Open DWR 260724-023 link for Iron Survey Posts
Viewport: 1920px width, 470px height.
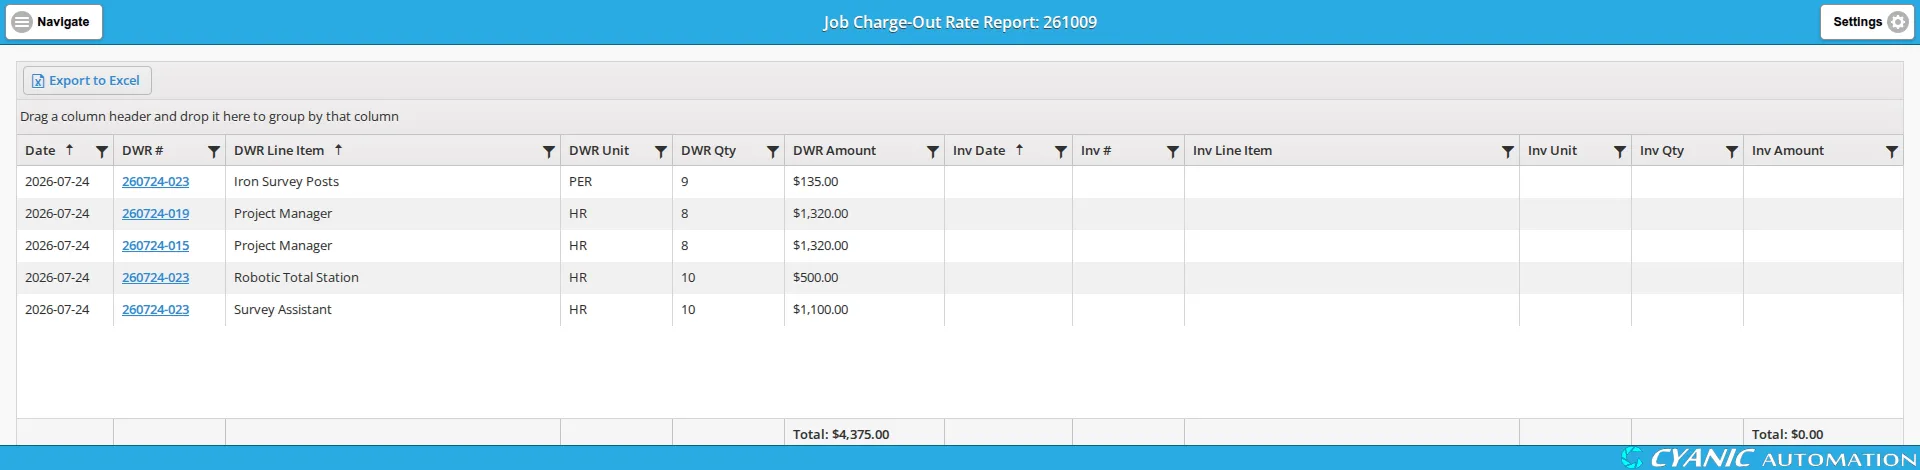(x=155, y=182)
